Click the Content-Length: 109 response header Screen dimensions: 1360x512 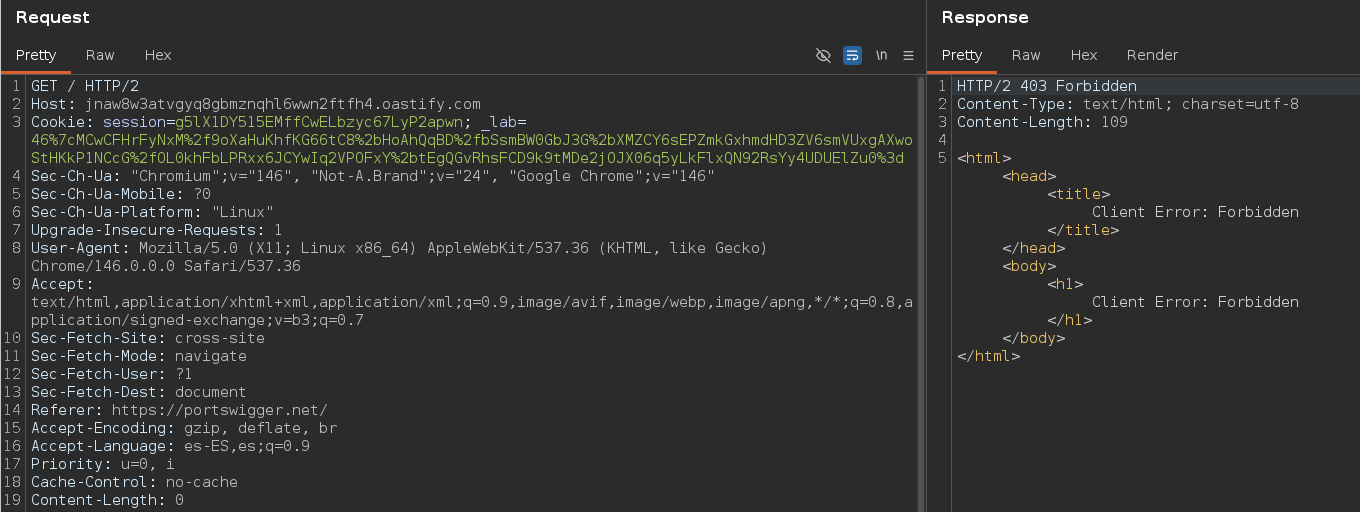click(1042, 122)
